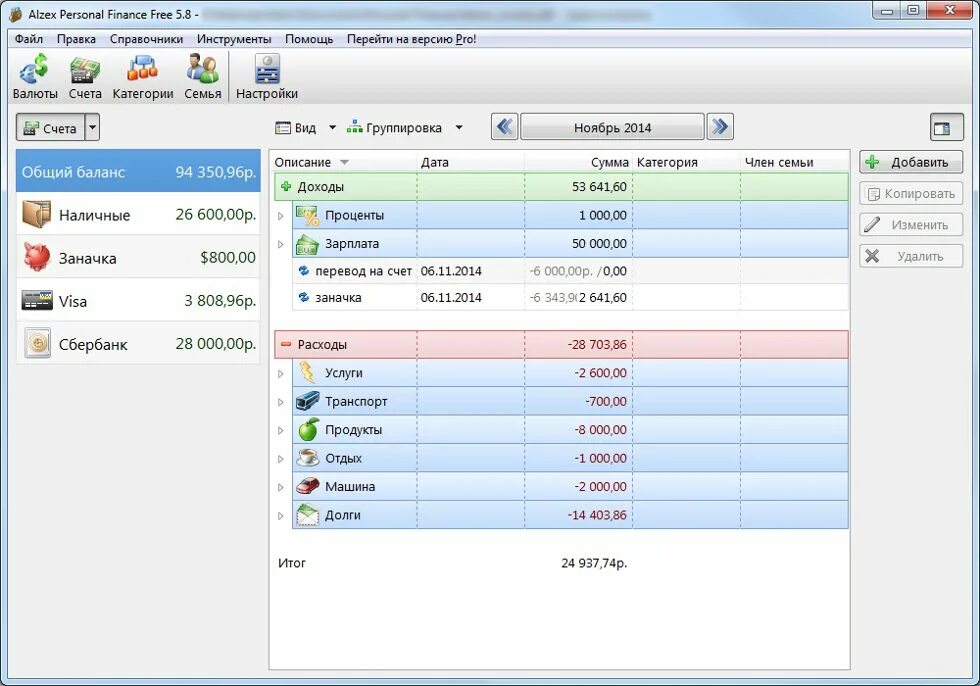Click the Отдых coffee cup icon
This screenshot has width=980, height=686.
[x=308, y=458]
